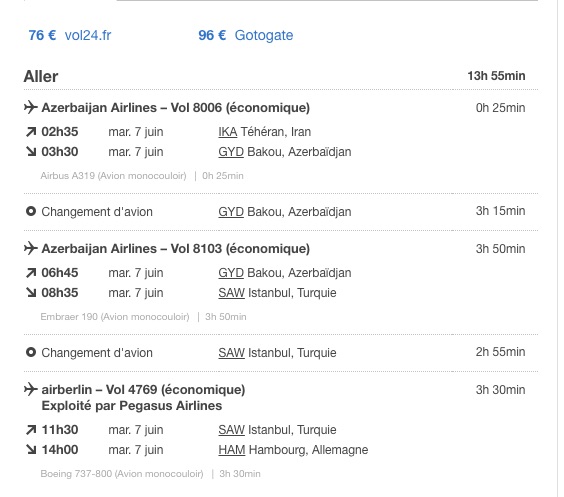Click airplane icon beside Vol 8006
The width and height of the screenshot is (564, 497).
(x=31, y=107)
